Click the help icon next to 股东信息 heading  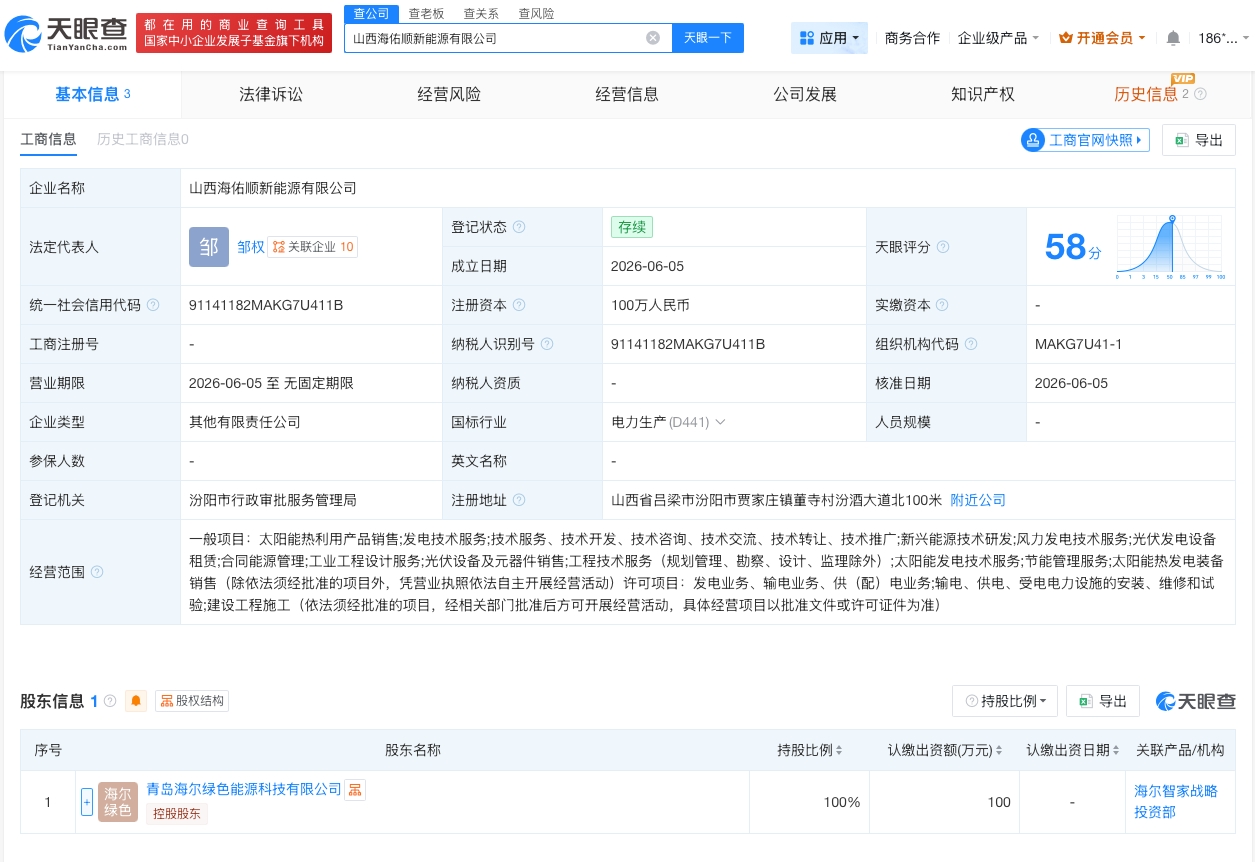coord(110,701)
